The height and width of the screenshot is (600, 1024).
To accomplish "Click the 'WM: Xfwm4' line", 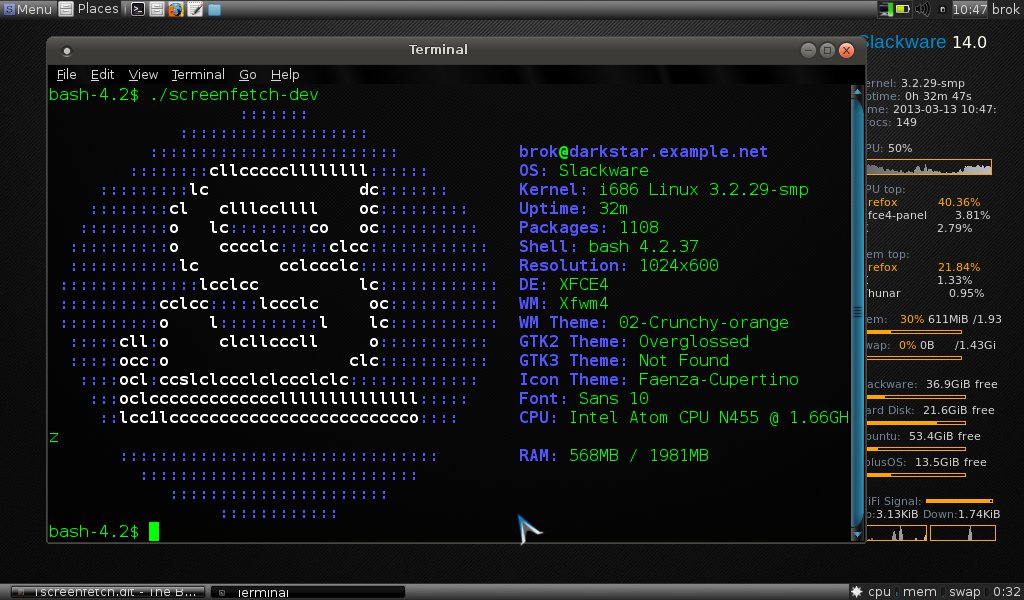I will [564, 303].
